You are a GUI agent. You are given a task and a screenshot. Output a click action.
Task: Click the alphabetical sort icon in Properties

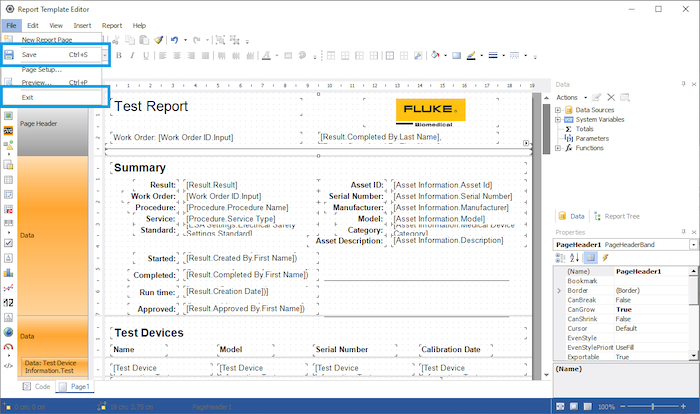click(x=574, y=257)
